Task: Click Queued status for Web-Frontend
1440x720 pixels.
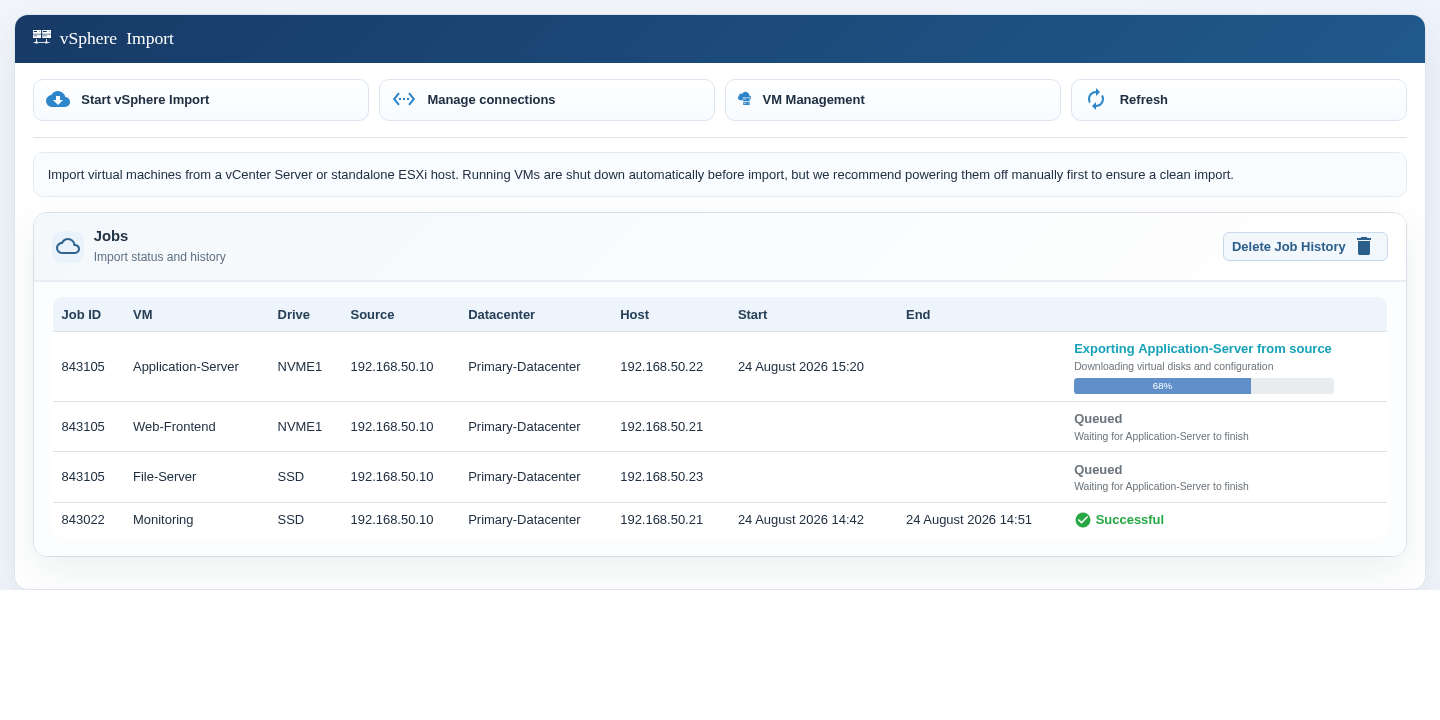Action: coord(1098,418)
